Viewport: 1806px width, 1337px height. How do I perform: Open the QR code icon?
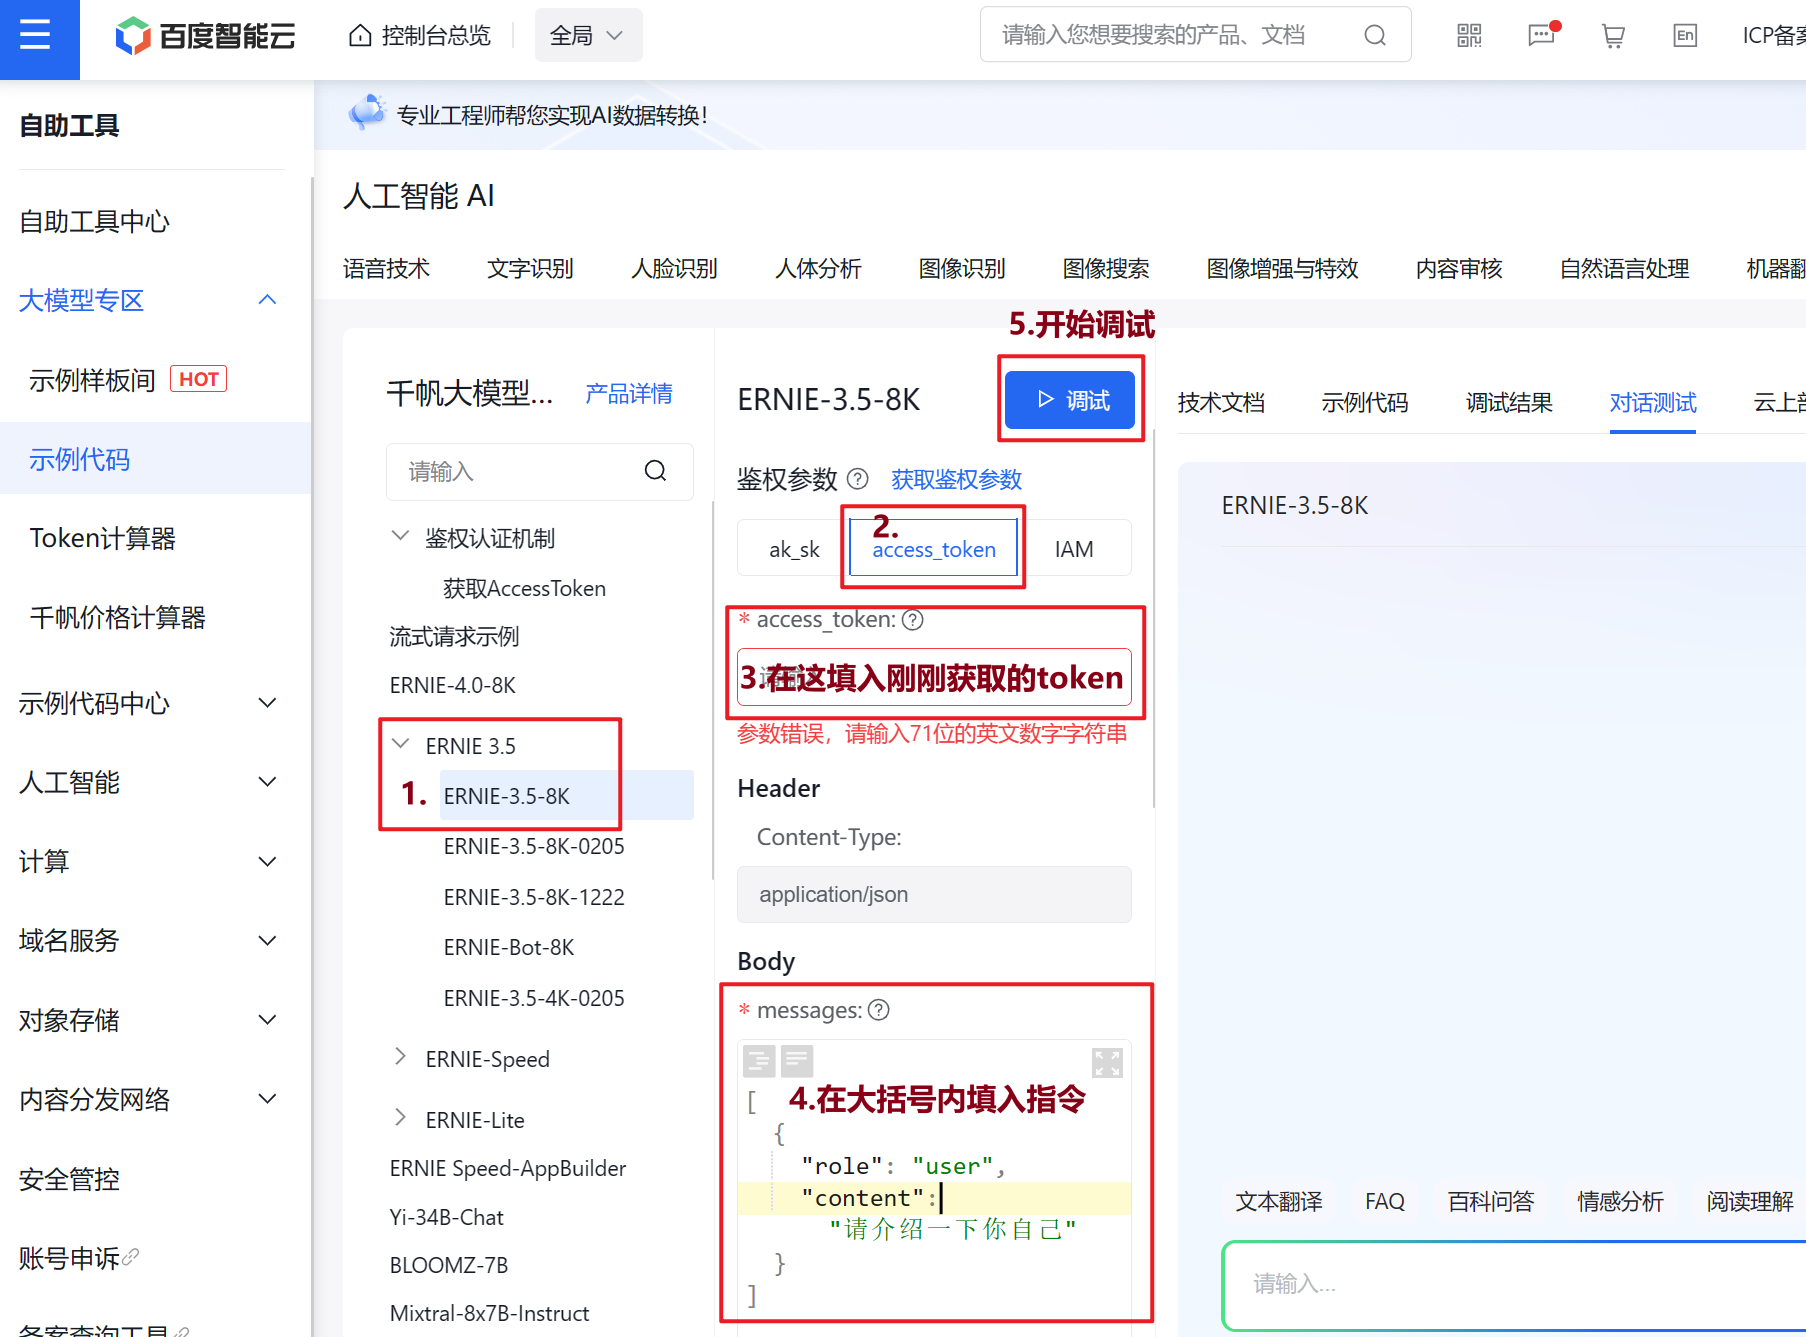coord(1469,36)
